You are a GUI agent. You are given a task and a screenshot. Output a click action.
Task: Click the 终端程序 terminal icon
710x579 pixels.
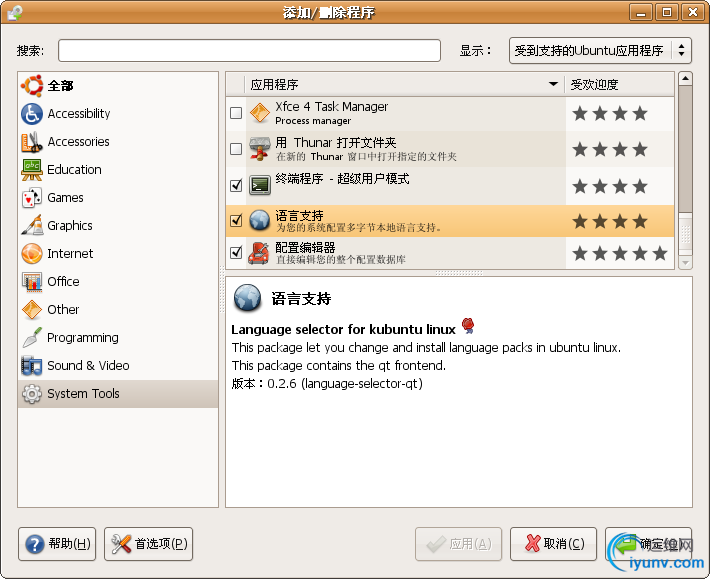click(x=260, y=185)
